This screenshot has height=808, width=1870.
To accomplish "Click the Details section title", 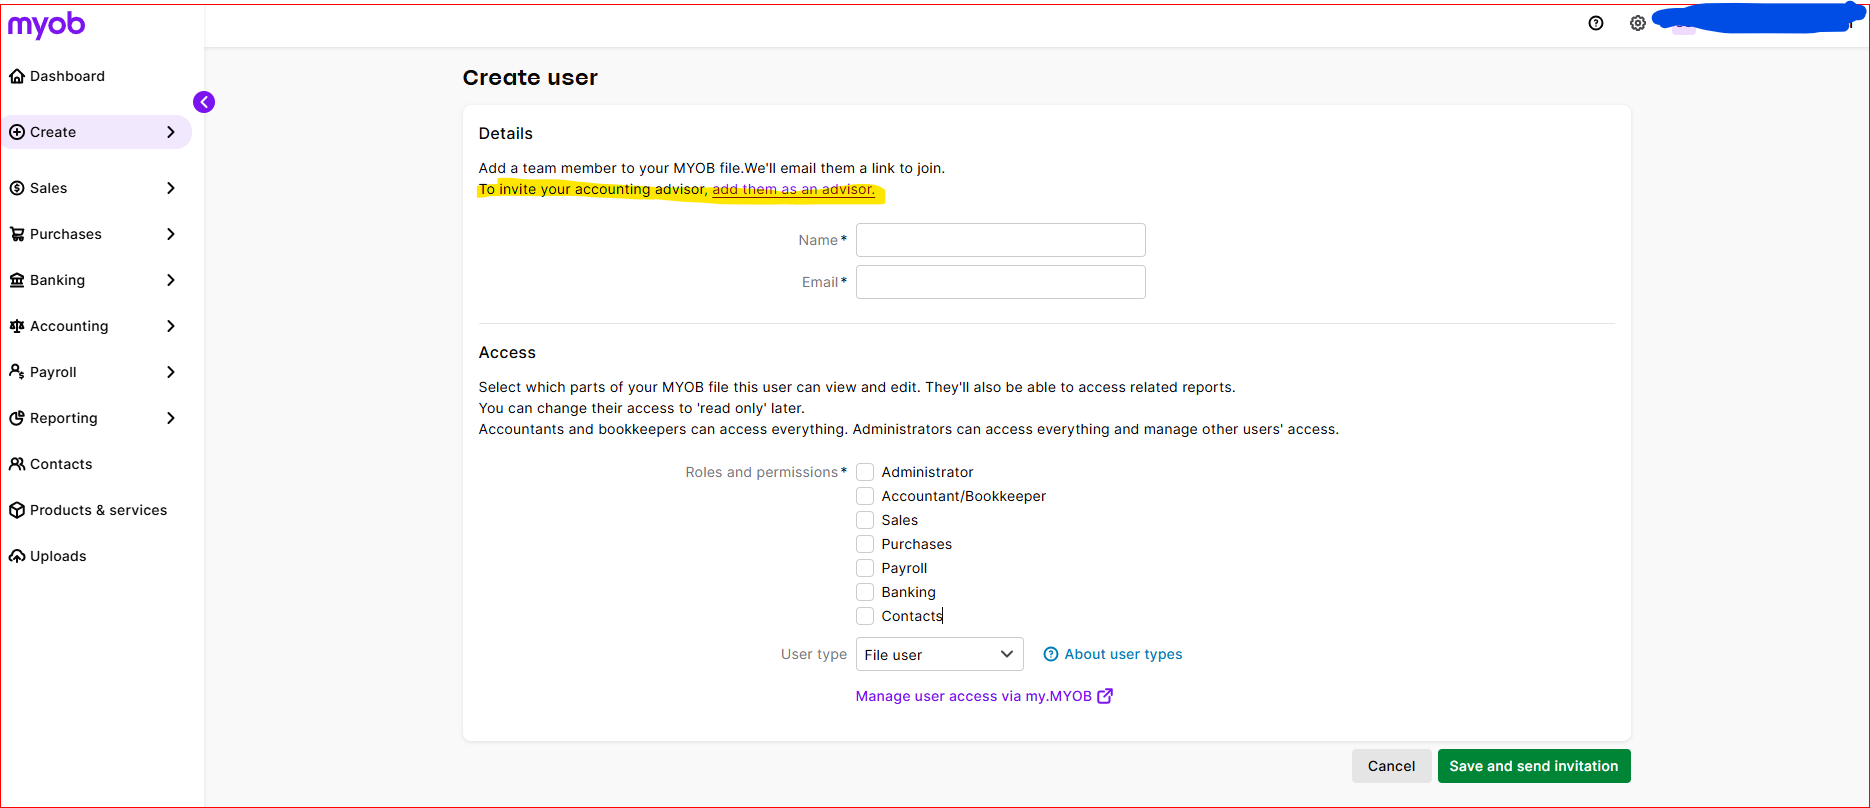I will pyautogui.click(x=506, y=133).
